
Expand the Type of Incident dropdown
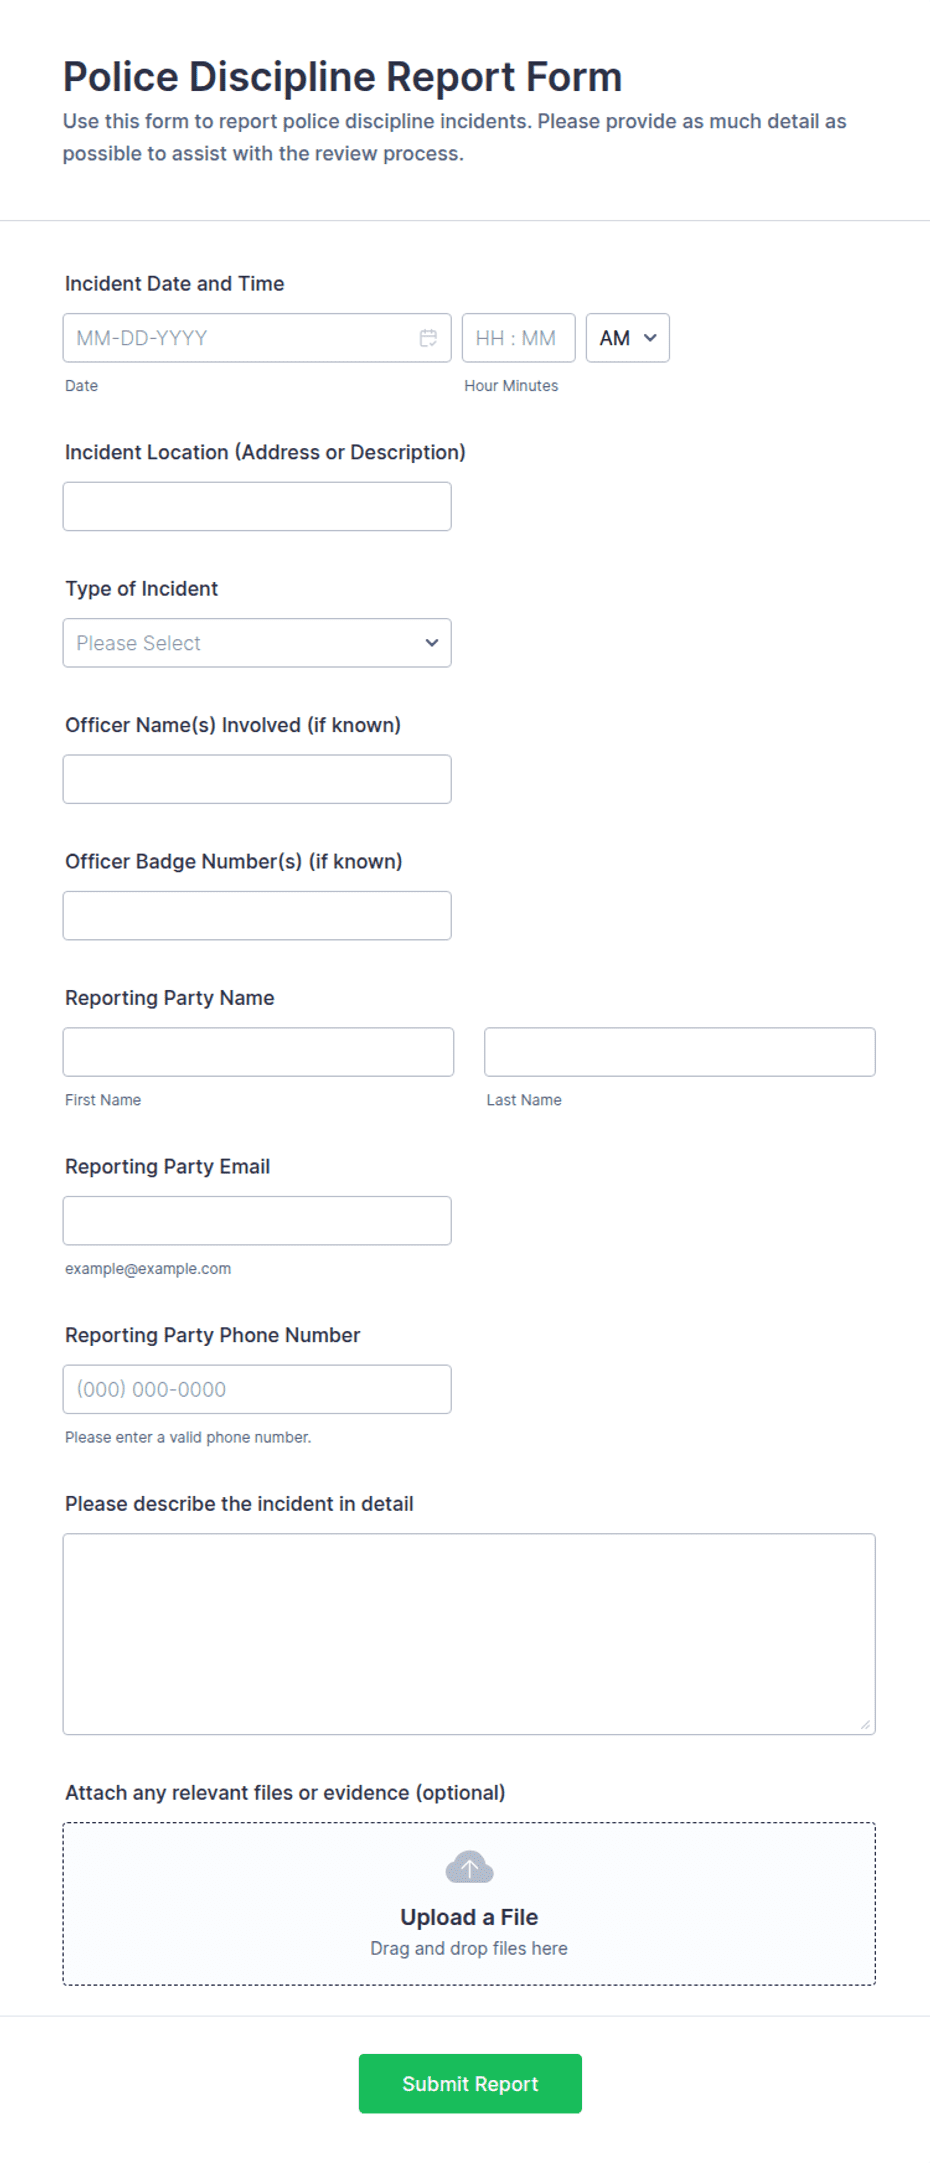pyautogui.click(x=257, y=643)
